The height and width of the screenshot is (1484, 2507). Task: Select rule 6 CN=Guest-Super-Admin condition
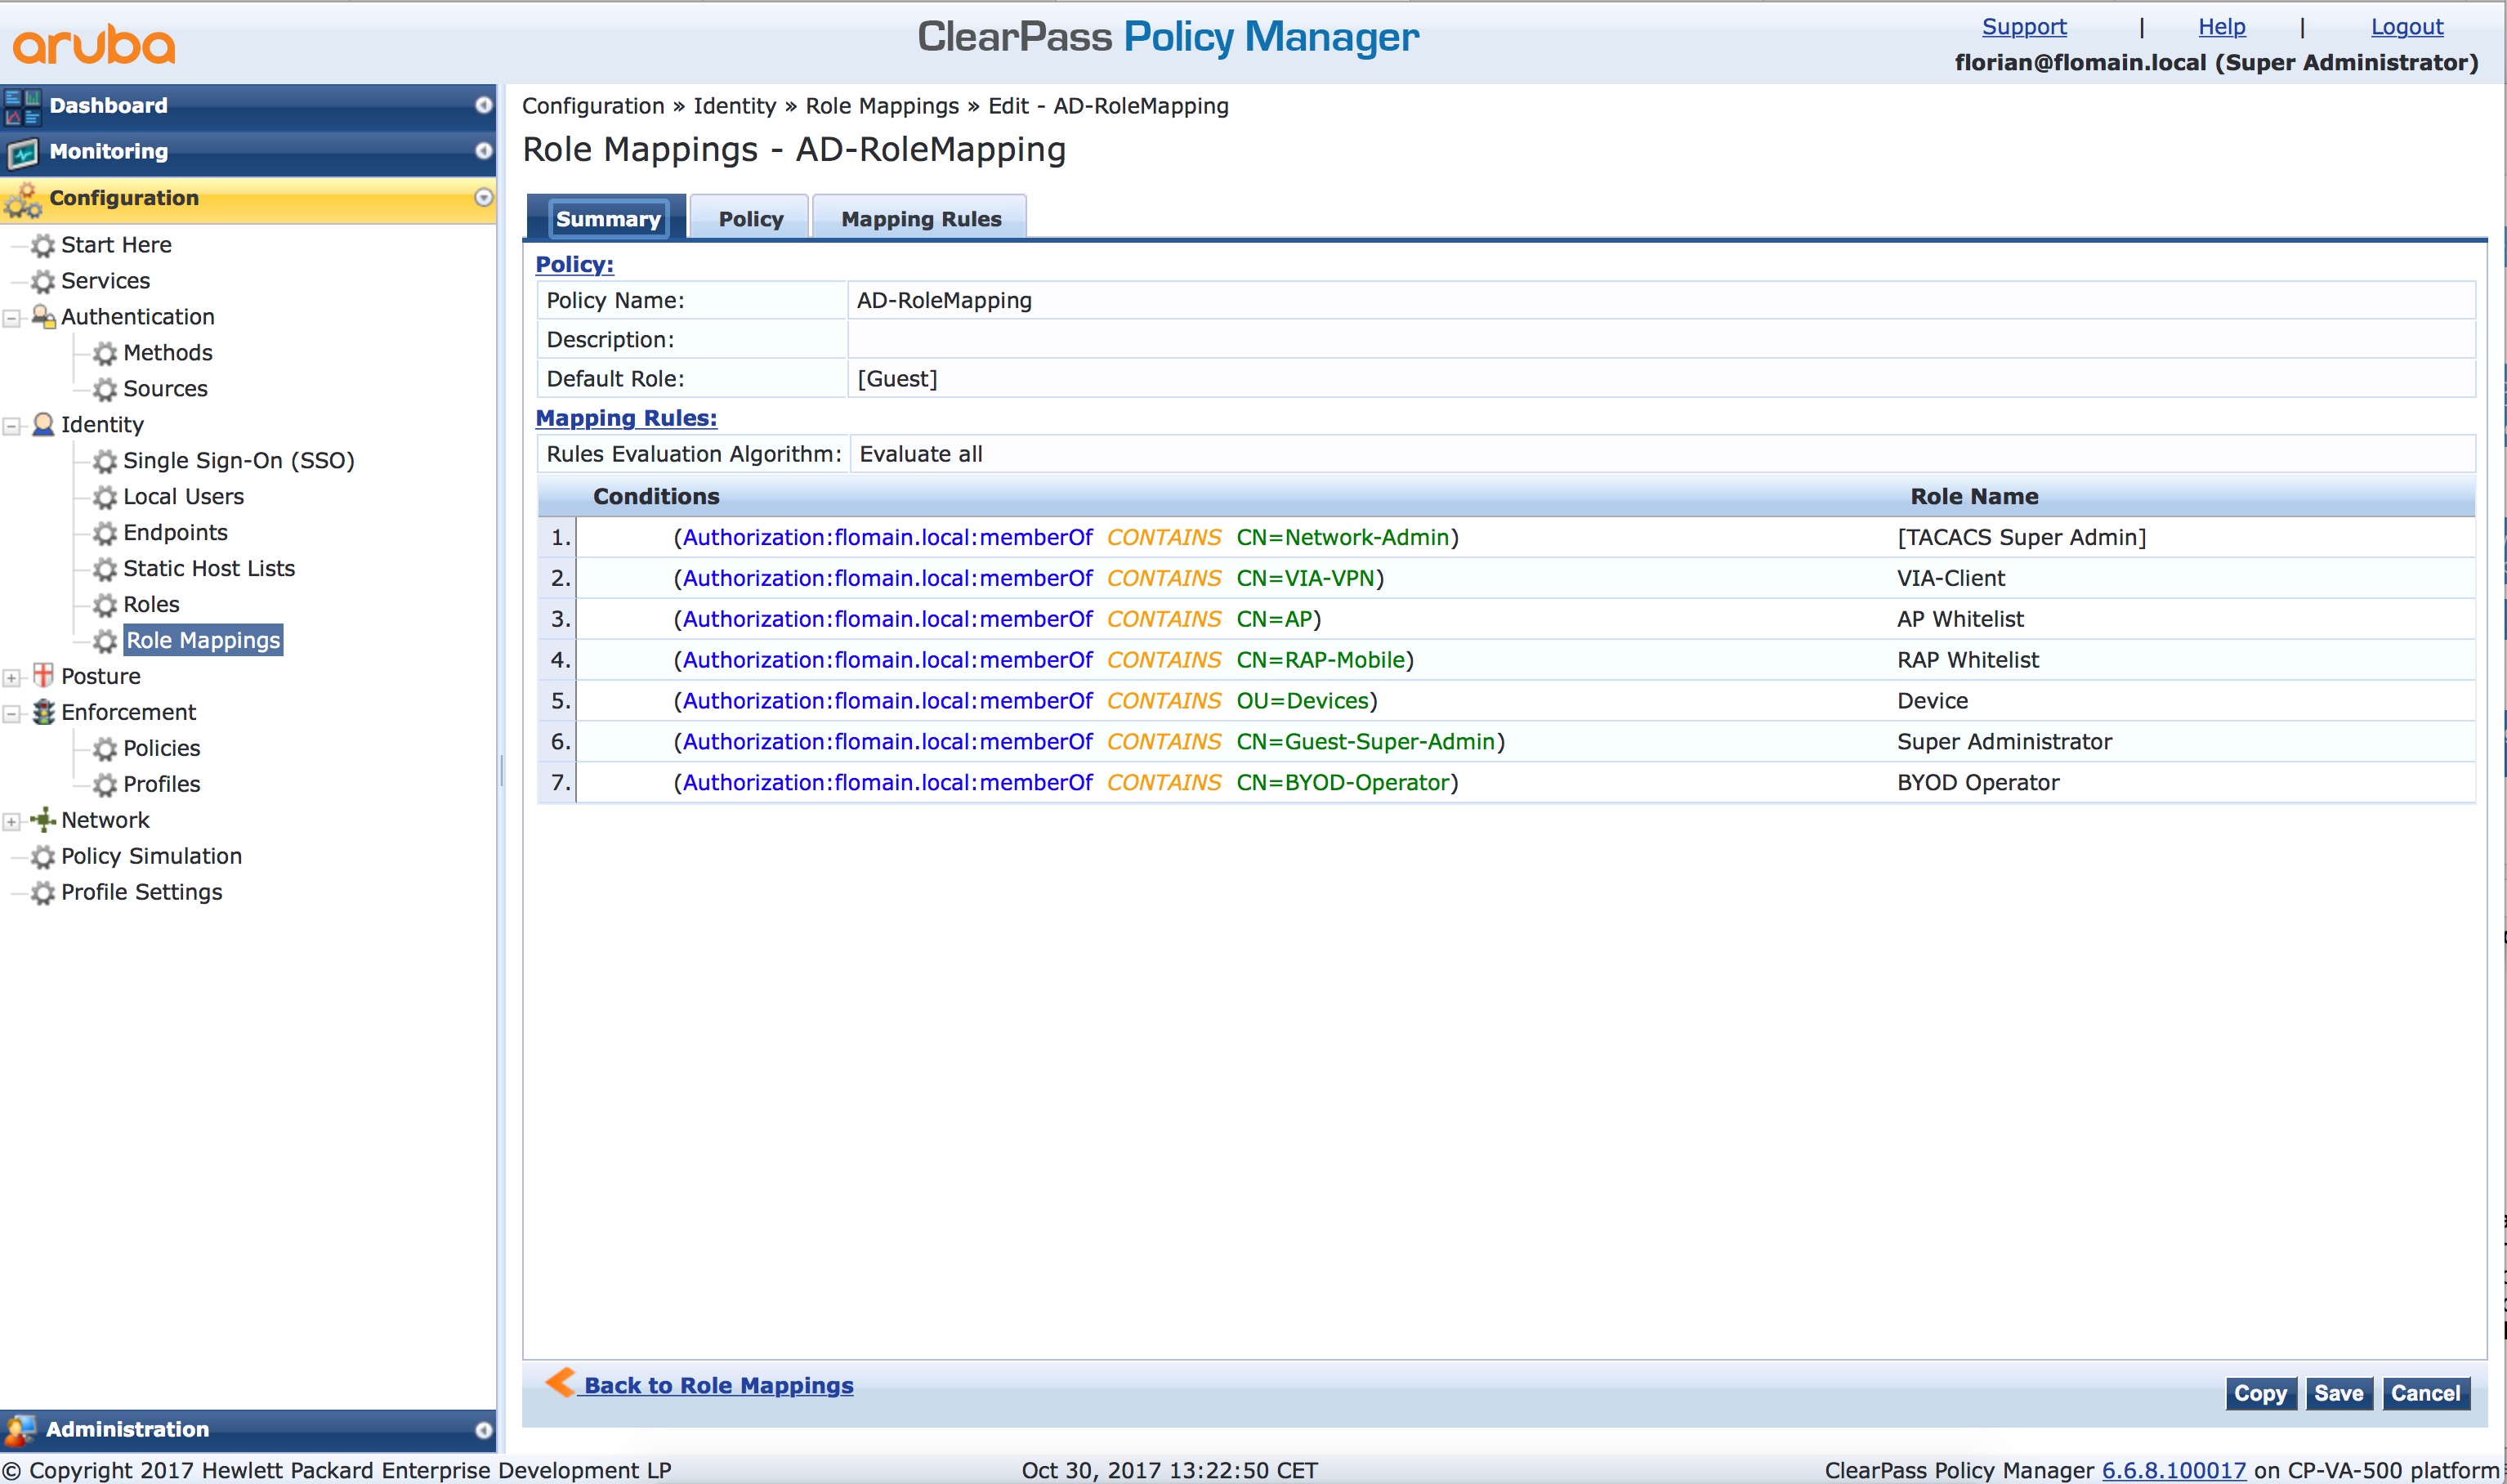1089,742
